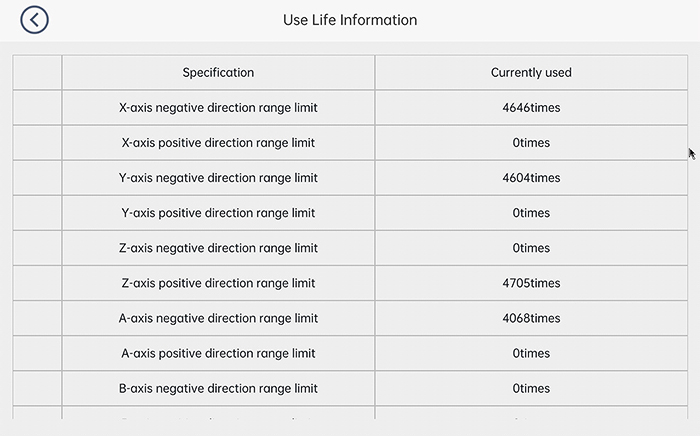Click the back arrow icon
The height and width of the screenshot is (436, 700).
tap(34, 20)
